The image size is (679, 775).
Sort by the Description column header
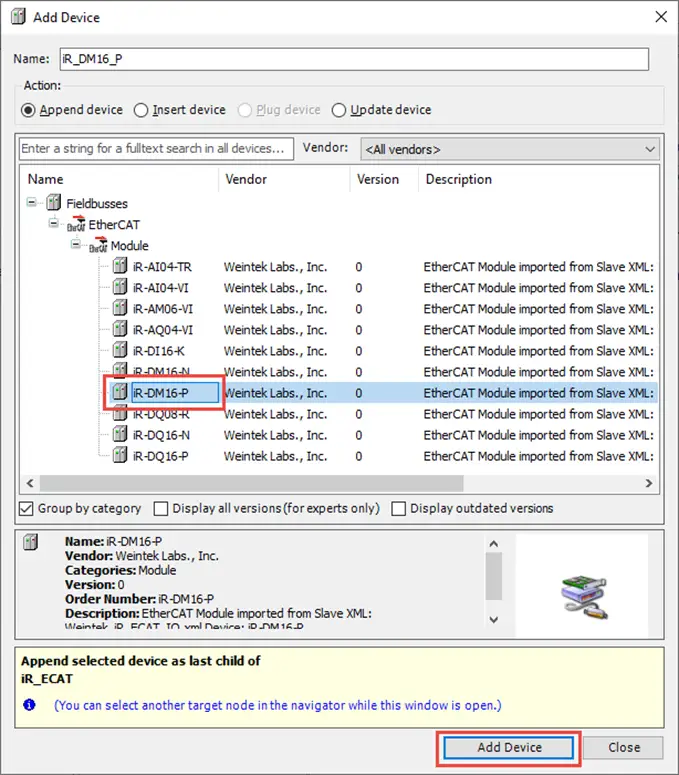click(x=539, y=179)
